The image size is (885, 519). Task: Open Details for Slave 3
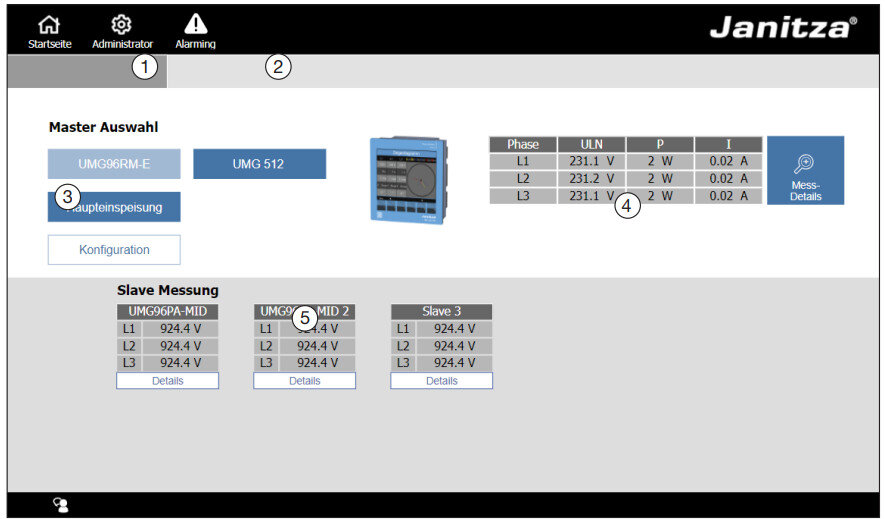point(441,381)
